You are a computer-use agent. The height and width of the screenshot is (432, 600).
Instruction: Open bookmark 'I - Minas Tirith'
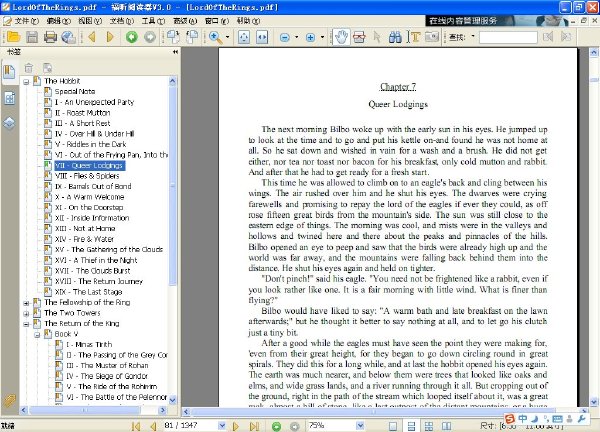89,344
